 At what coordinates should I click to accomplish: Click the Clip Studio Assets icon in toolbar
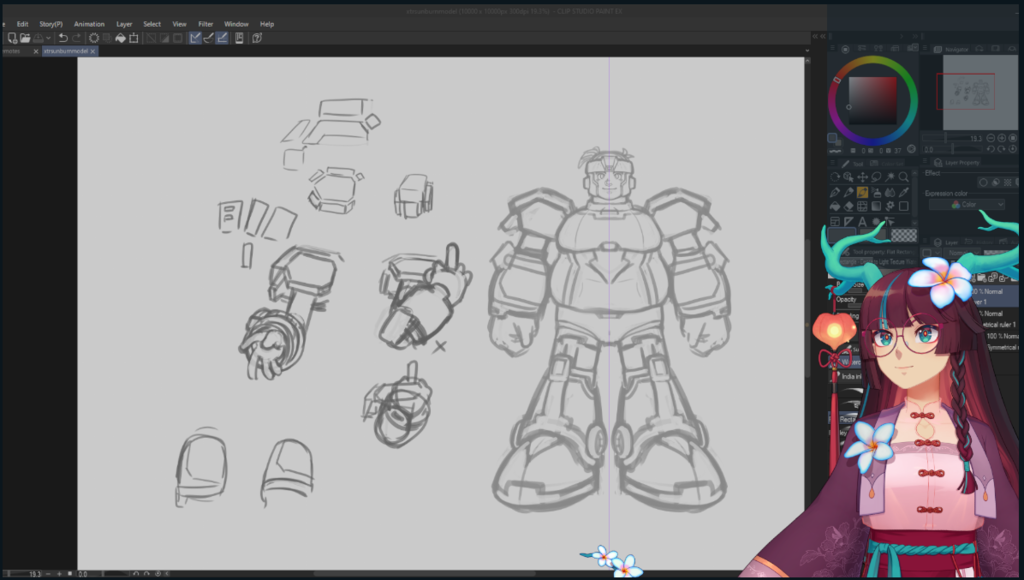click(239, 38)
